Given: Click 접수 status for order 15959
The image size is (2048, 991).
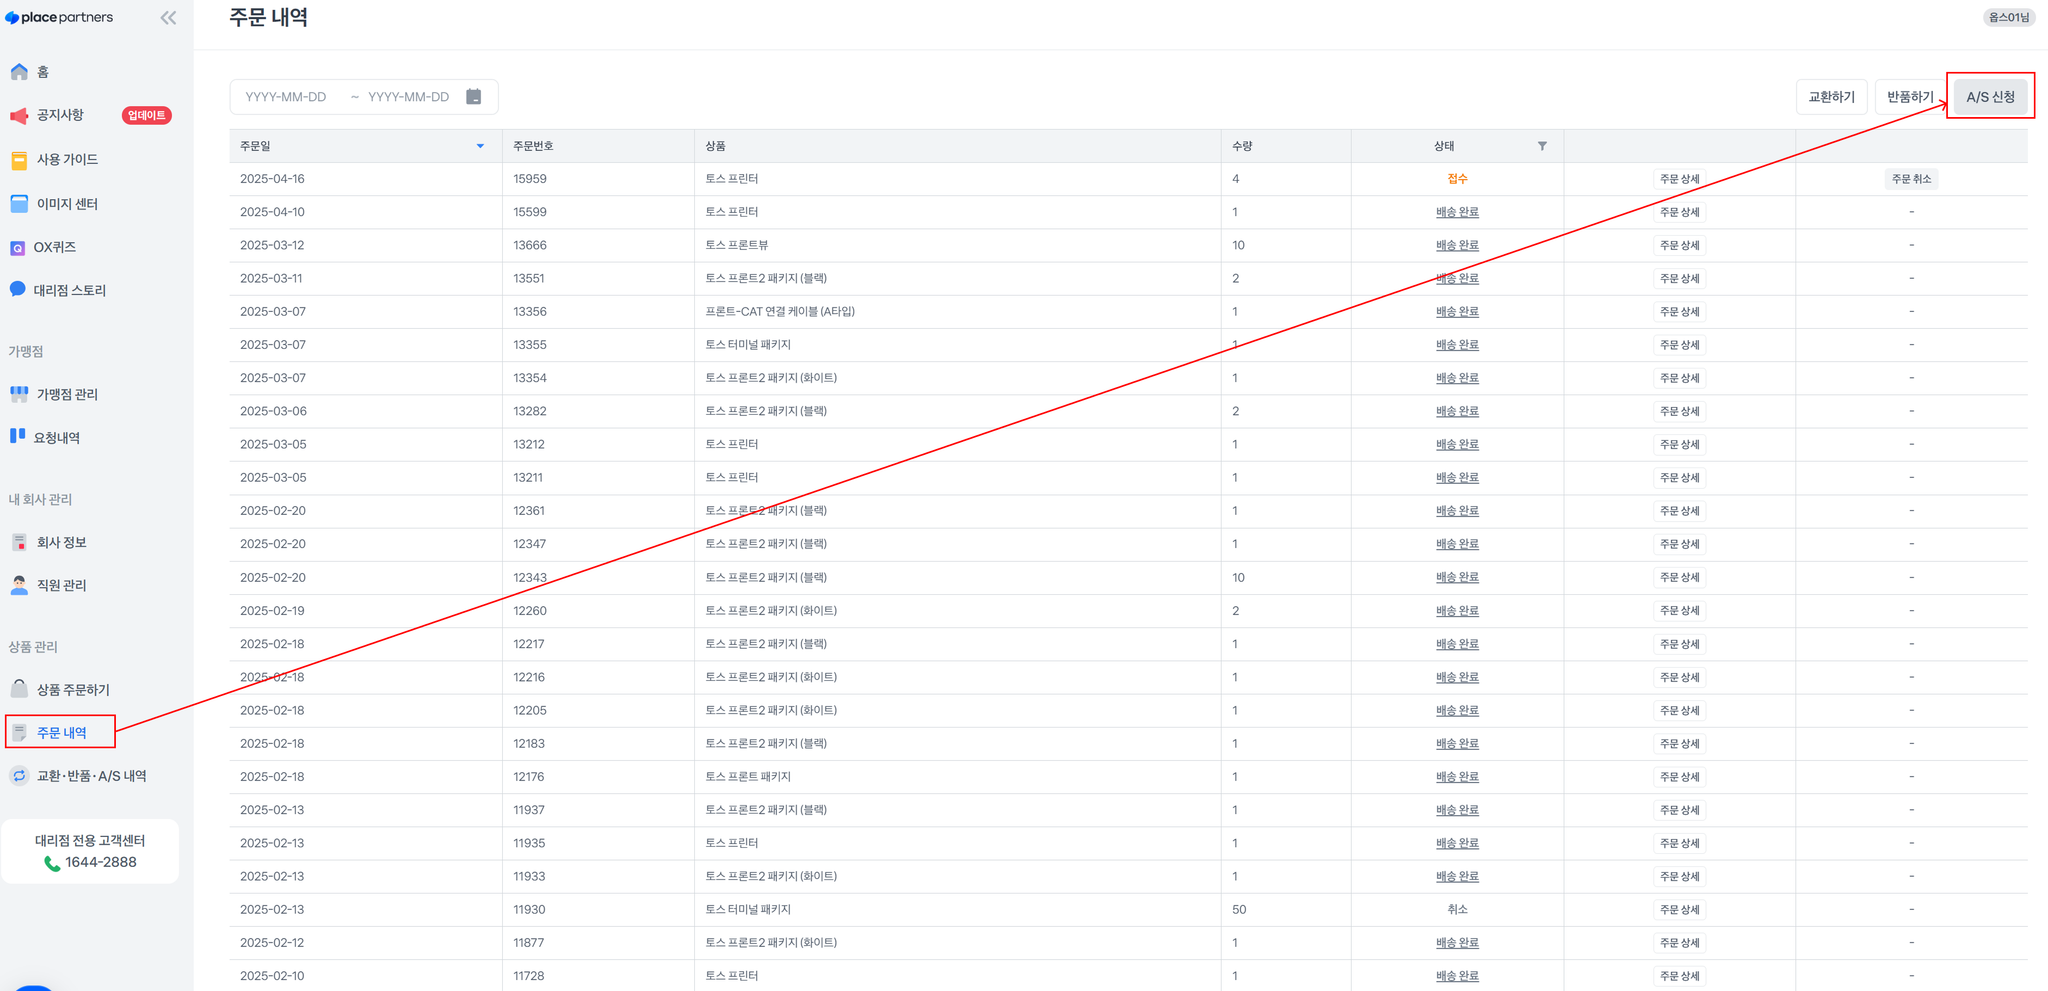Looking at the screenshot, I should click(x=1457, y=179).
